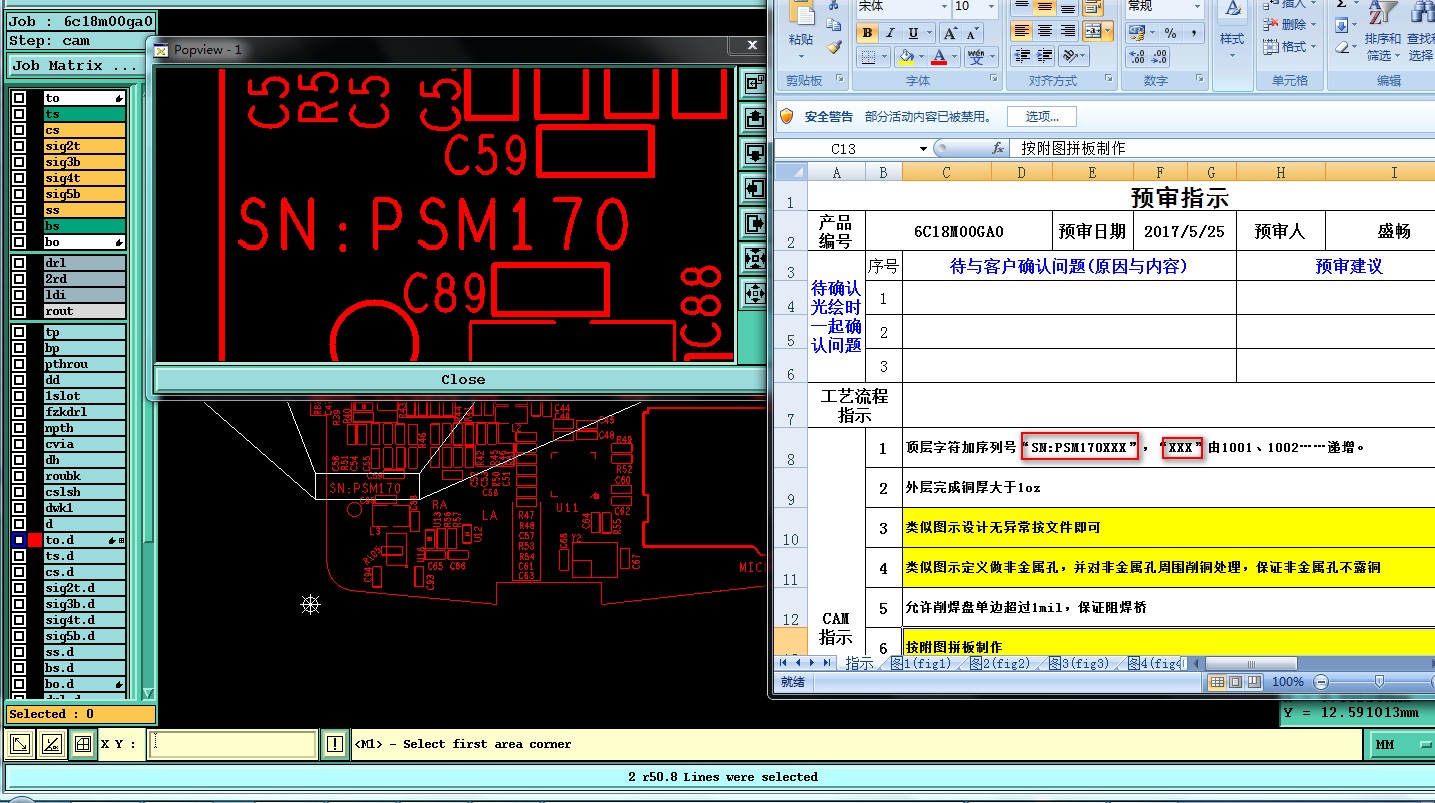
Task: Click the increase decimal icon
Action: [1137, 57]
